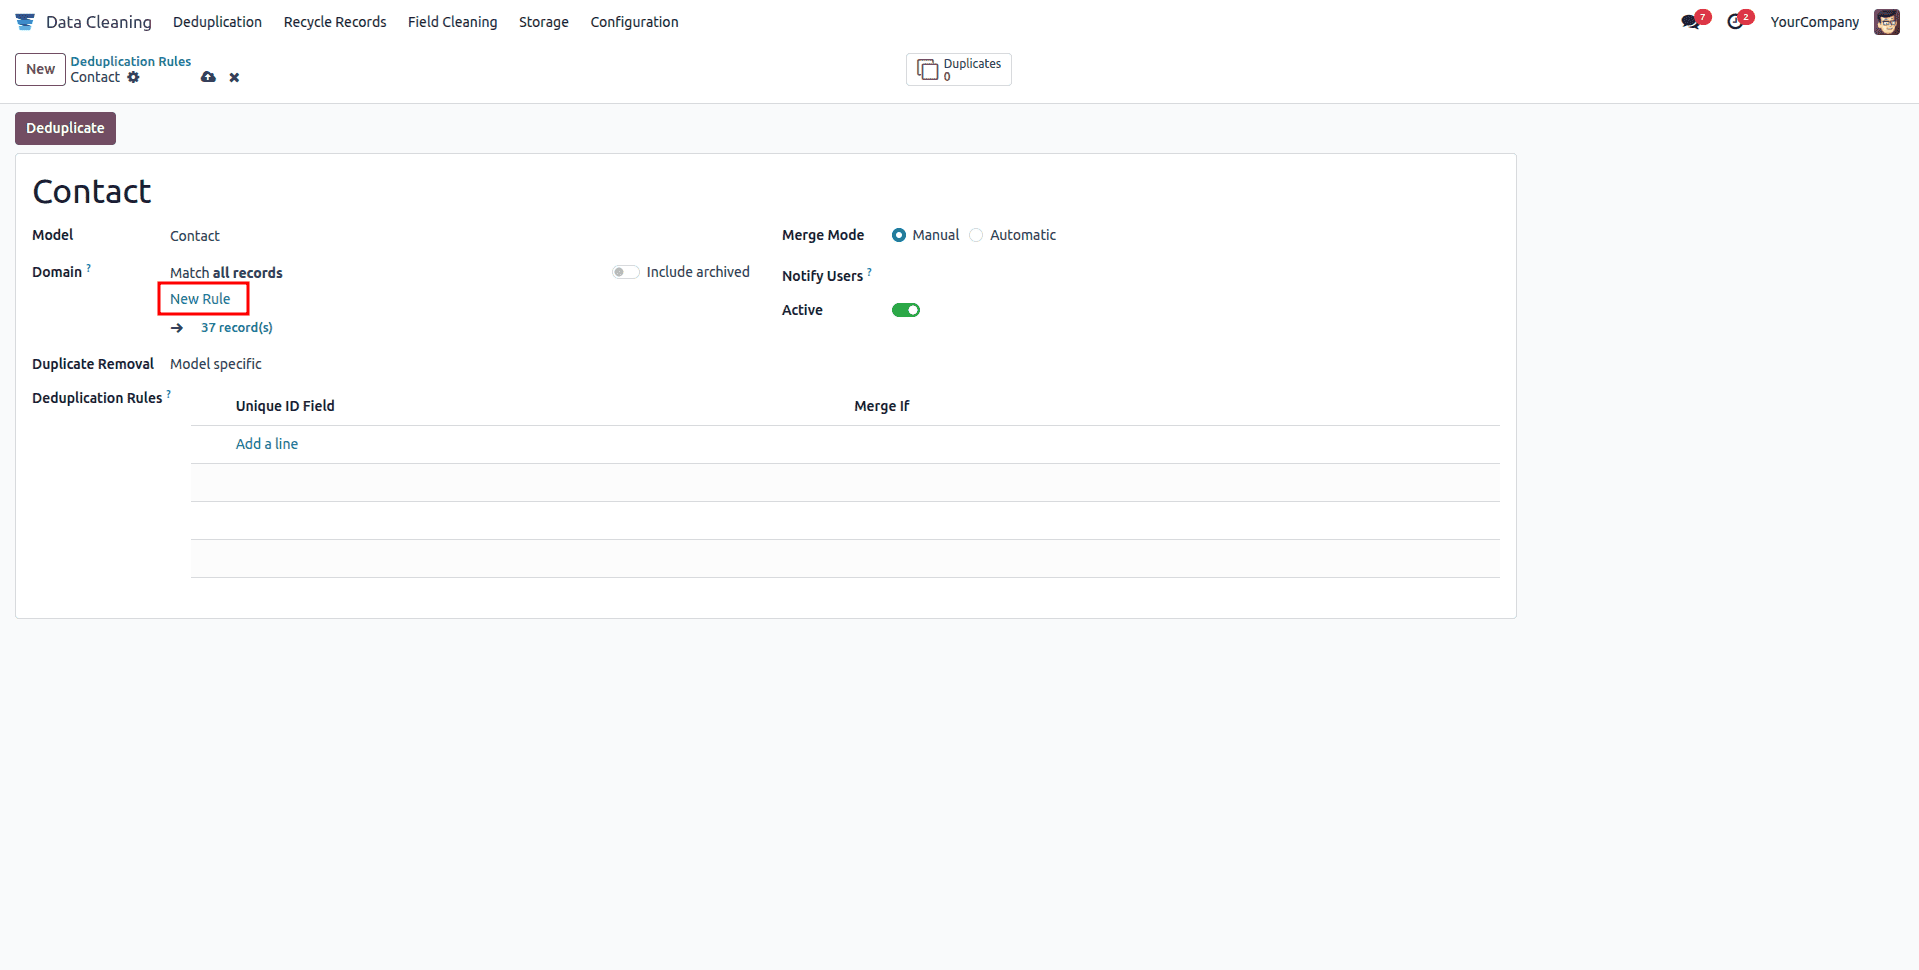This screenshot has height=970, width=1919.
Task: Open the Data Cleaning app icon
Action: [25, 21]
